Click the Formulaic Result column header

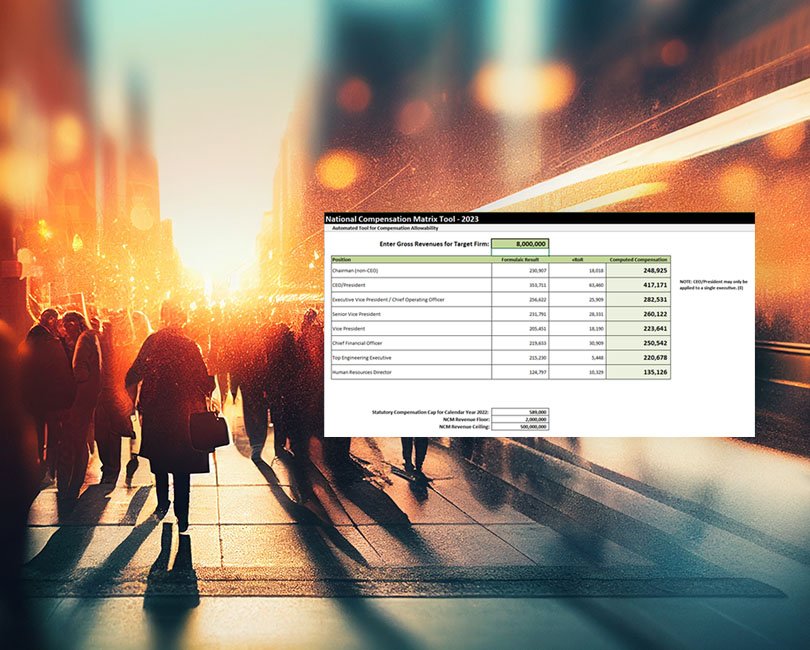[520, 259]
